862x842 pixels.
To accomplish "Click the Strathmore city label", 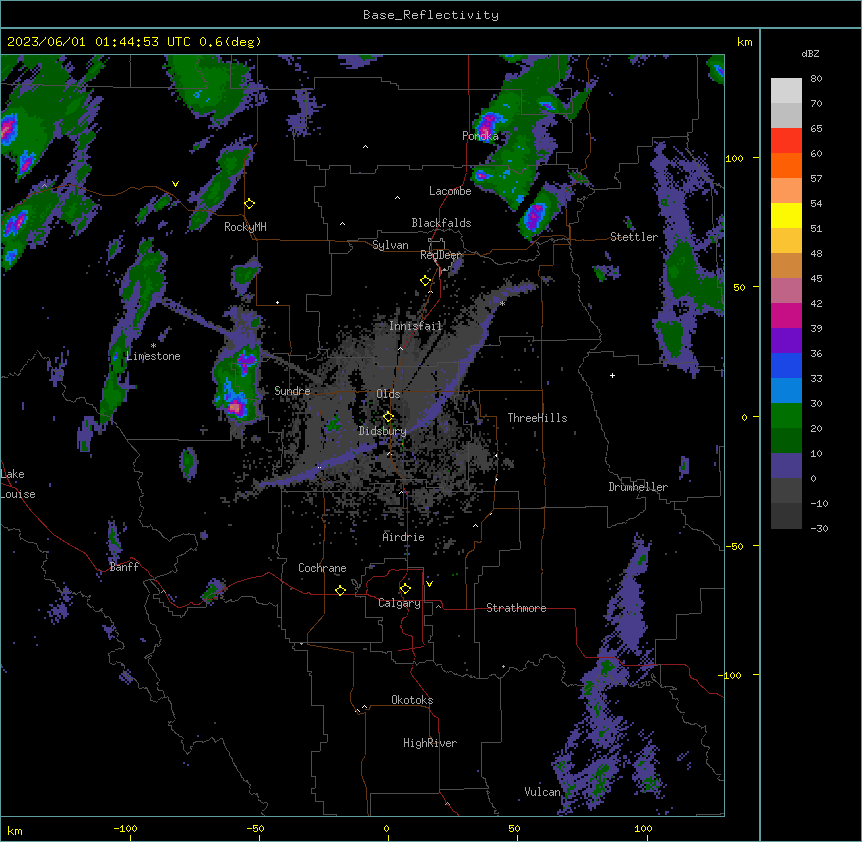I will [516, 608].
